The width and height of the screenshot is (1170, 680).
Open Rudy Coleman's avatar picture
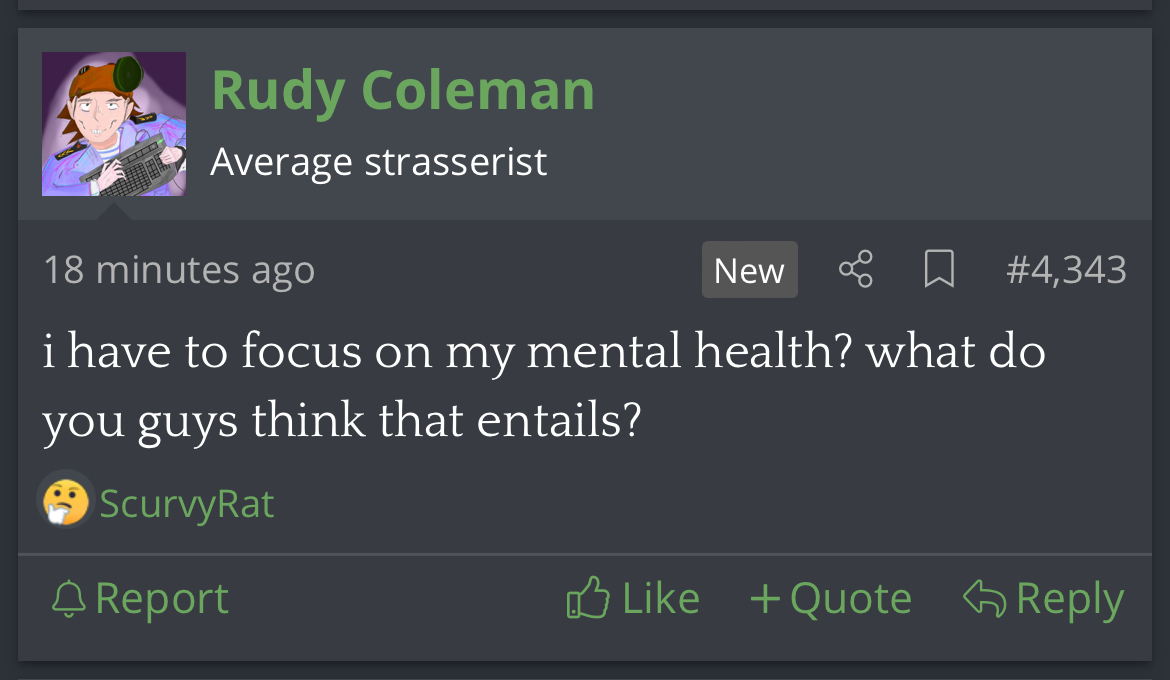[x=114, y=124]
